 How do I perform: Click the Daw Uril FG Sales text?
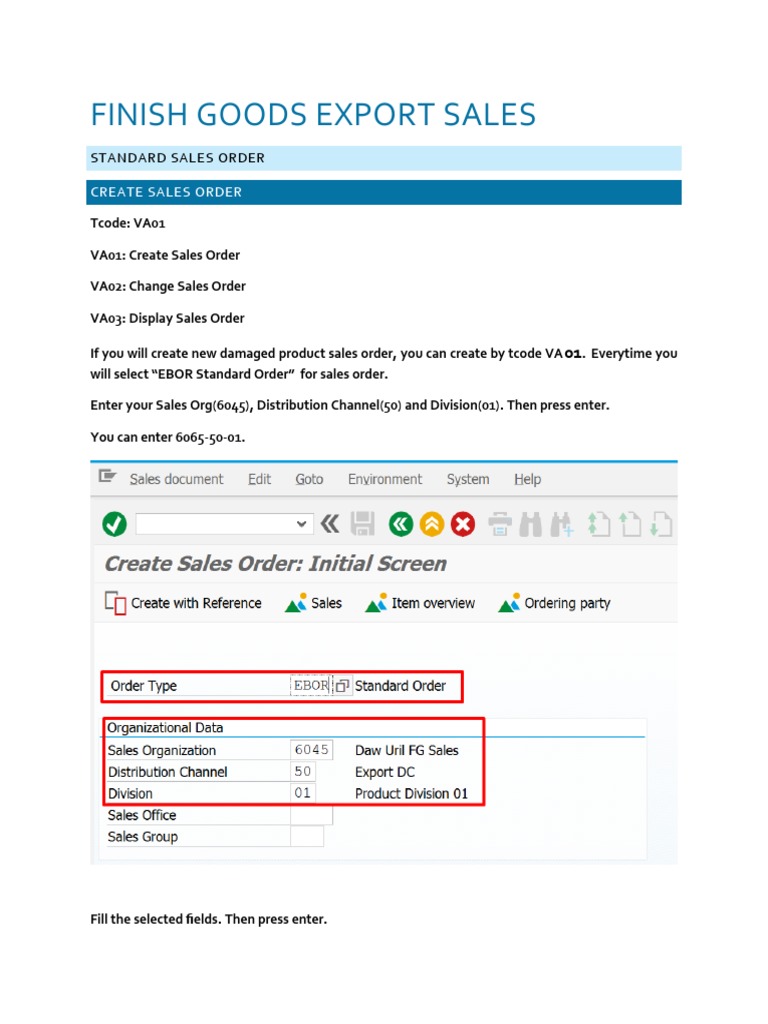click(406, 750)
